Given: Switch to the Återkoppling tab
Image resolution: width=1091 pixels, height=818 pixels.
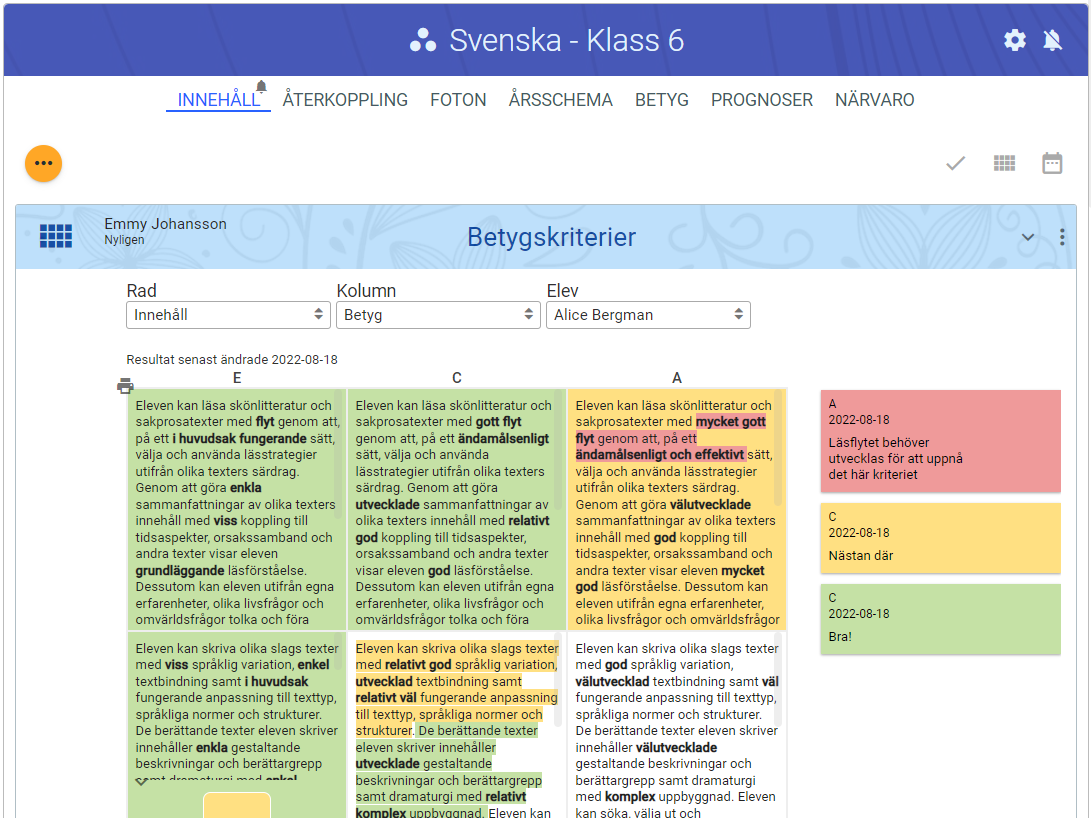Looking at the screenshot, I should click(x=345, y=100).
